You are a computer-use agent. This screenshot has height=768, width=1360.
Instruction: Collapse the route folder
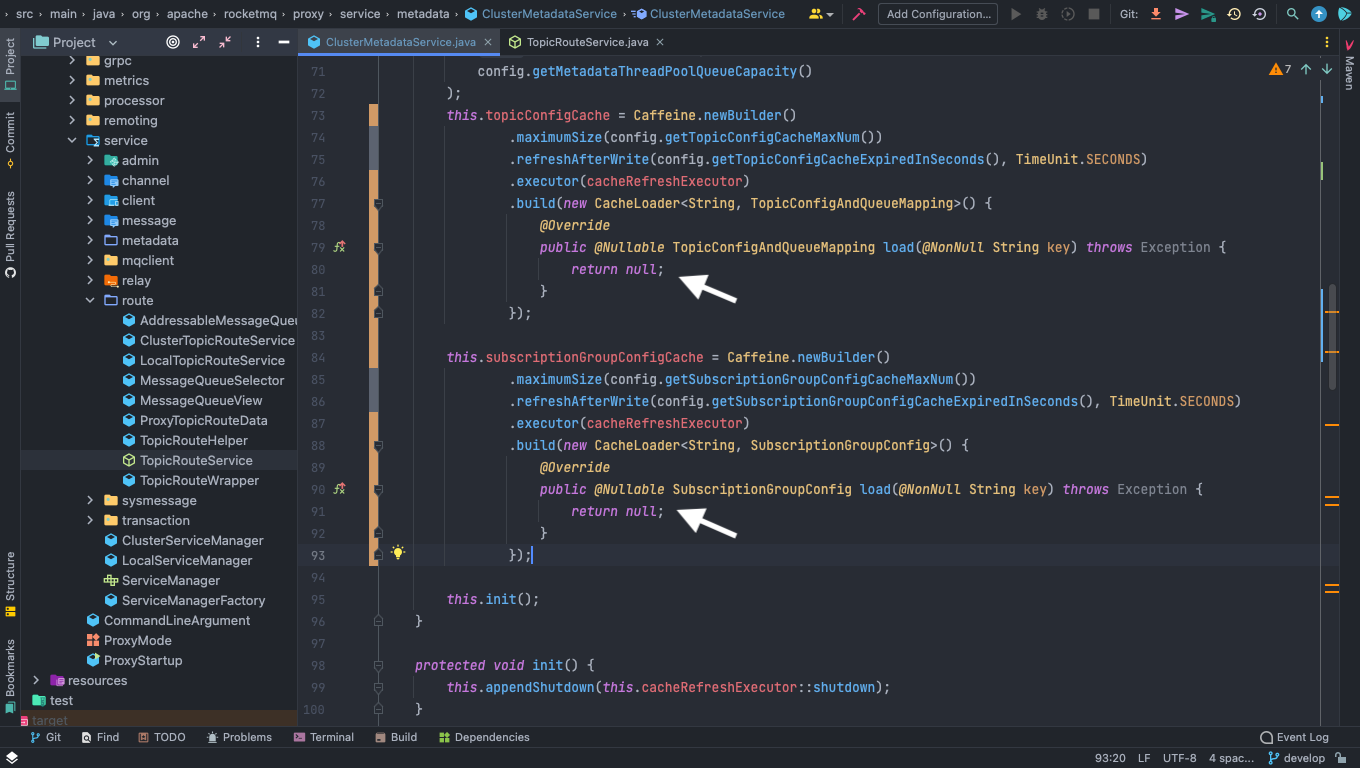coord(89,300)
